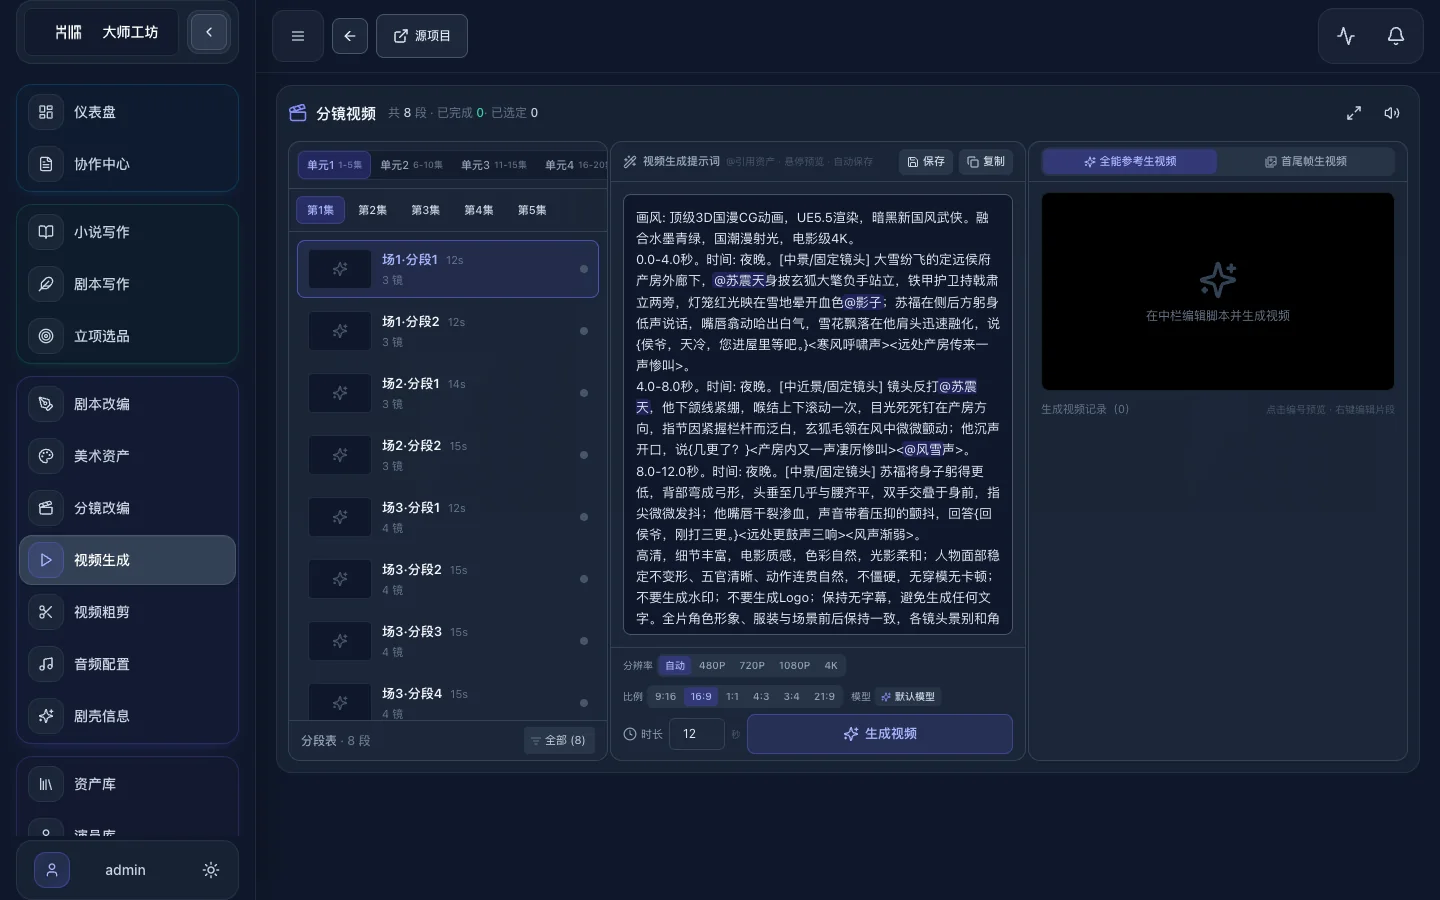The width and height of the screenshot is (1440, 900).
Task: Select the 场2·分段1 segment row
Action: point(448,393)
